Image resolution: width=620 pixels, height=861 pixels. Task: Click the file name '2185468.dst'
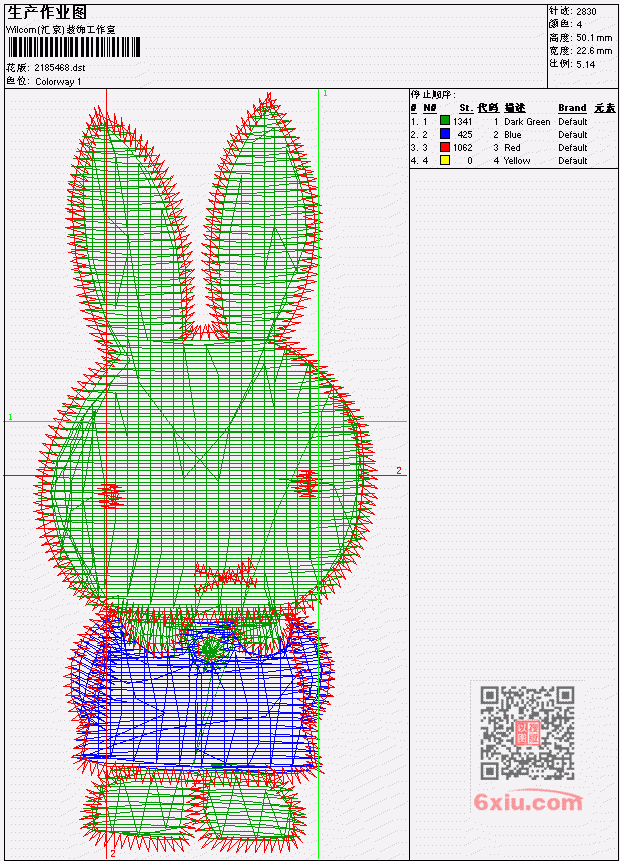[x=59, y=68]
